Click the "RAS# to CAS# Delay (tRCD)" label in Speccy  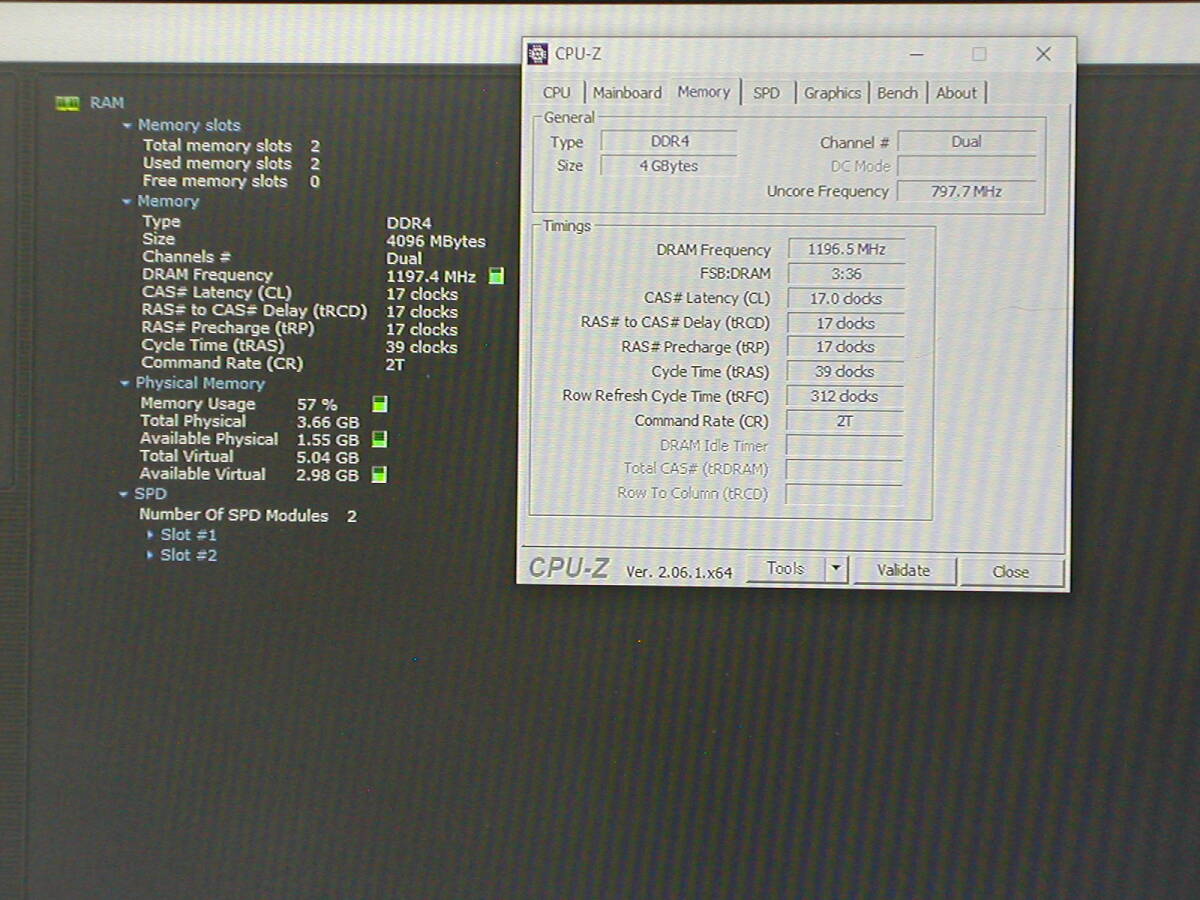(254, 311)
